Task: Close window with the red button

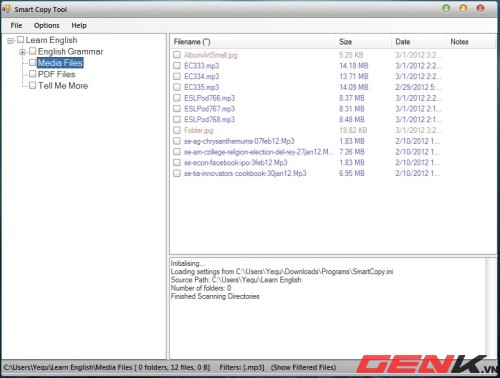Action: (480, 8)
